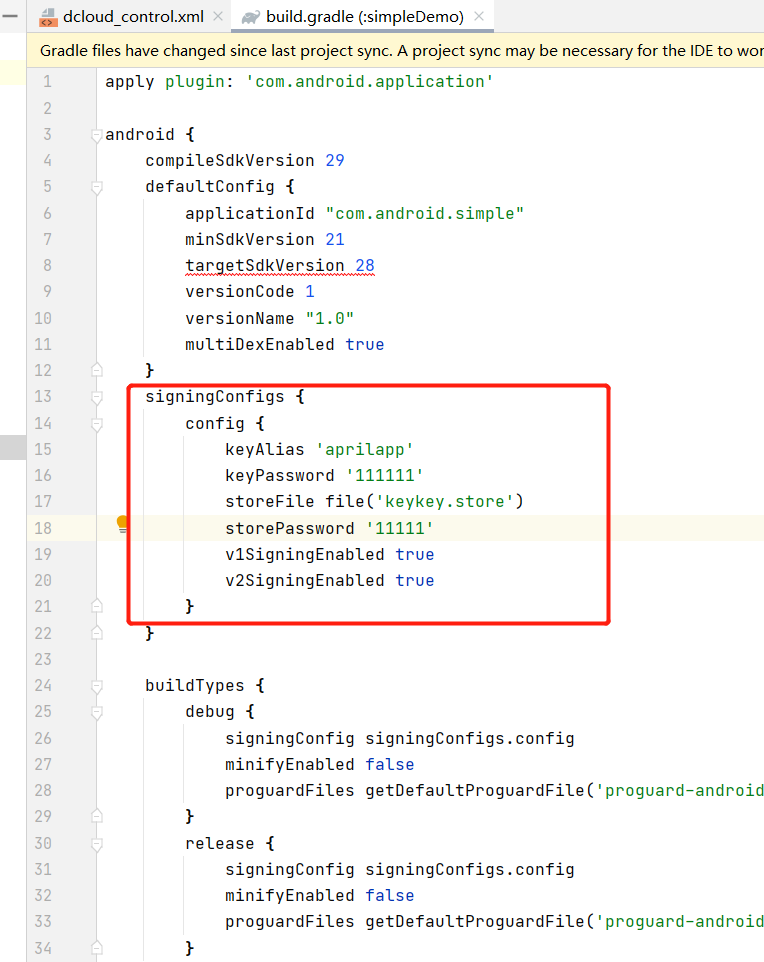Viewport: 764px width, 962px height.
Task: Click the Gradle files changed notification banner
Action: click(395, 50)
